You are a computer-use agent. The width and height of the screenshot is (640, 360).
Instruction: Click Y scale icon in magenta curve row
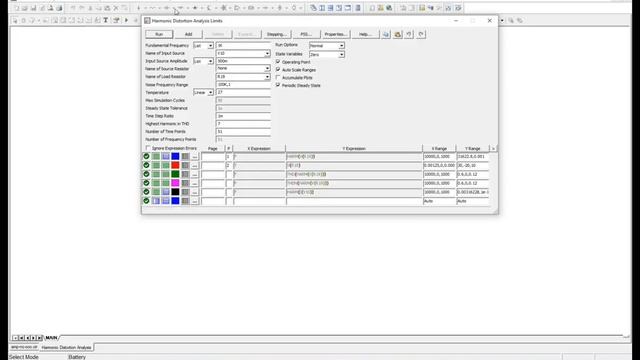(x=166, y=183)
